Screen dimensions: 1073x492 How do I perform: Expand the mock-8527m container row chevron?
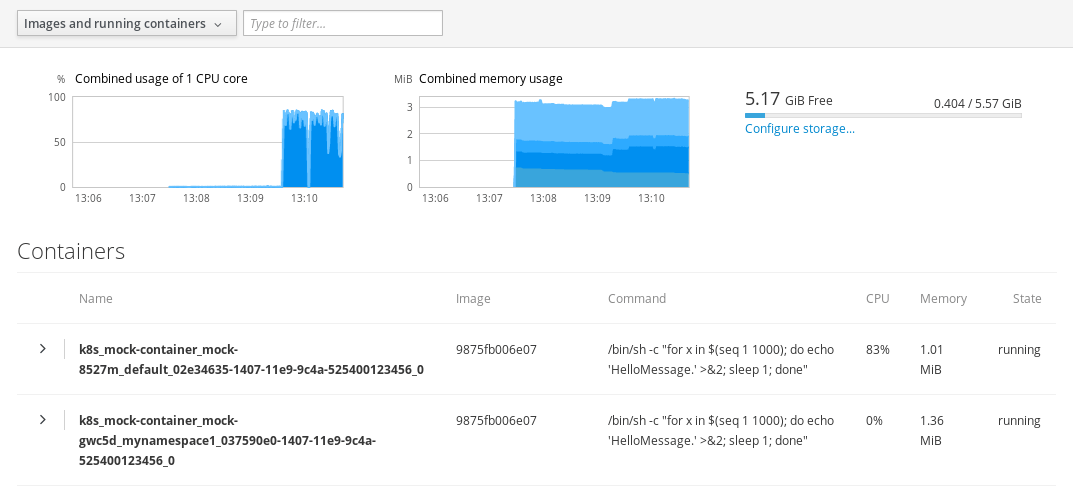tap(42, 349)
